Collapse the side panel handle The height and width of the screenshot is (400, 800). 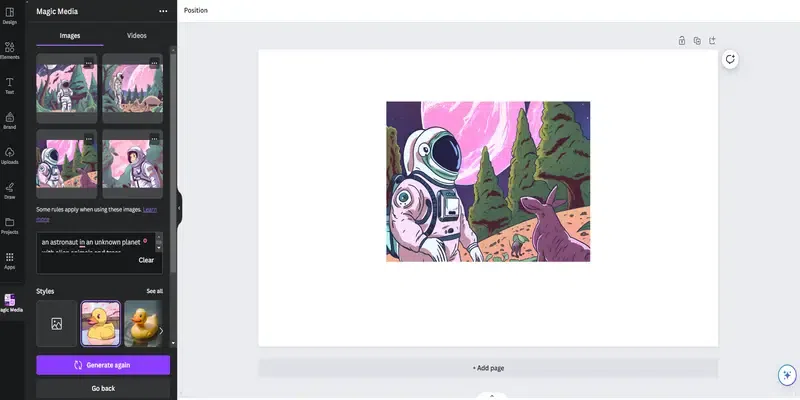pyautogui.click(x=179, y=208)
